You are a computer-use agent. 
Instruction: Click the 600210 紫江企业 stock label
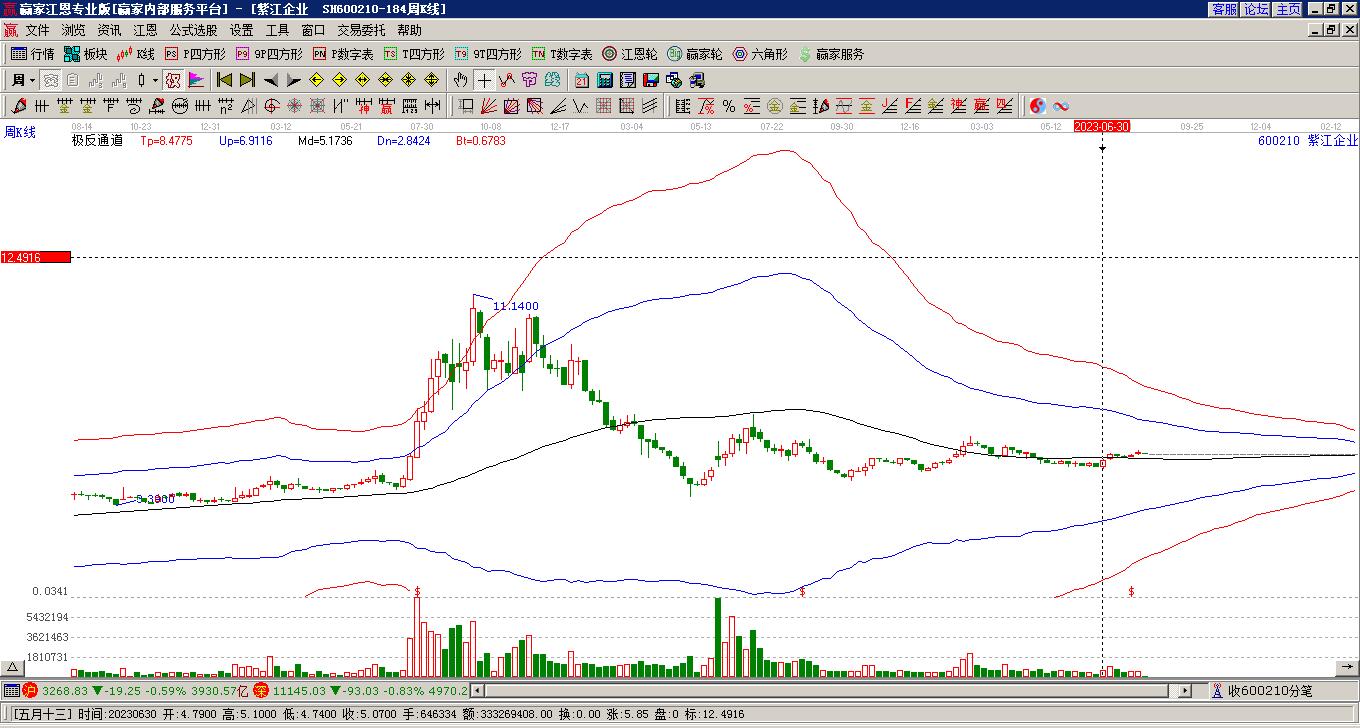tap(1308, 141)
